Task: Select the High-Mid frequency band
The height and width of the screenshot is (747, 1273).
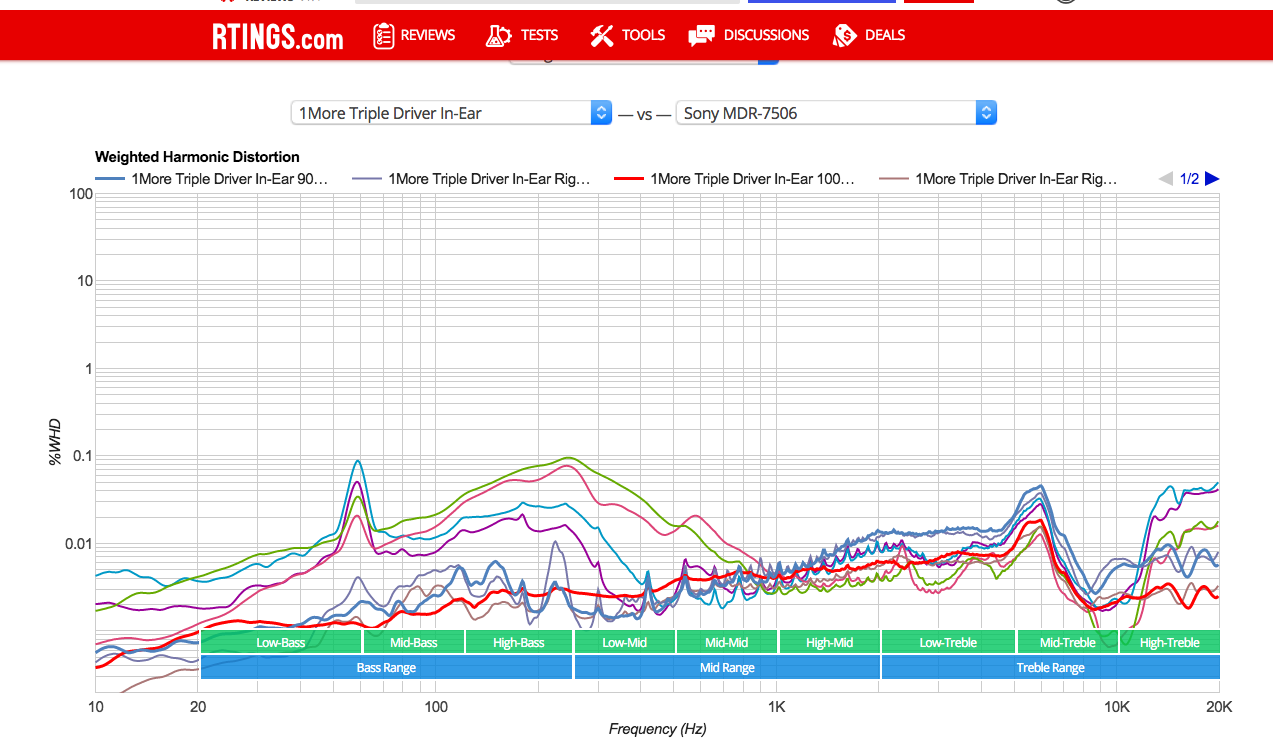Action: (x=830, y=642)
